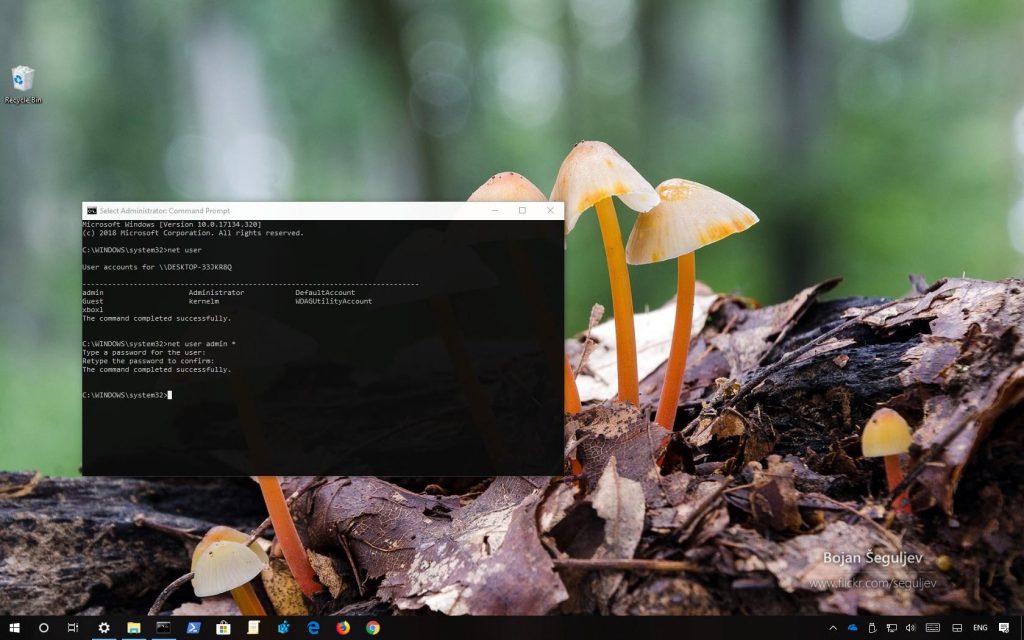Click the Start button
This screenshot has width=1024, height=640.
tap(14, 627)
